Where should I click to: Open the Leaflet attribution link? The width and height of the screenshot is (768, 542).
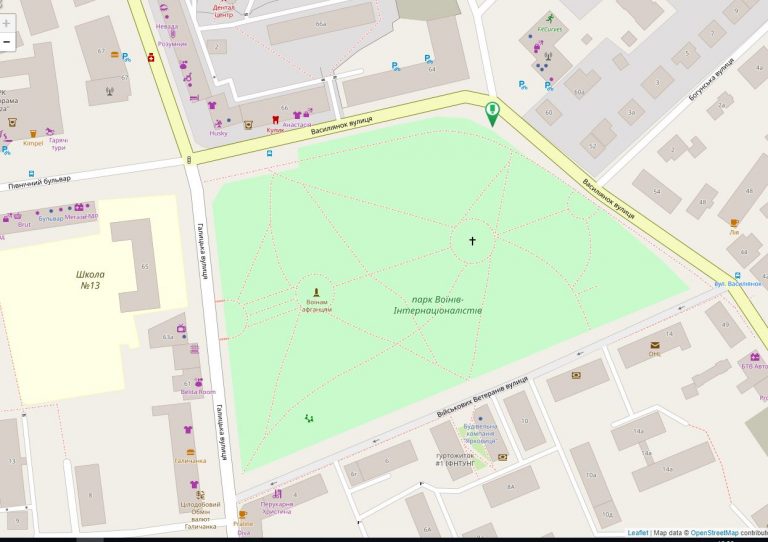637,533
